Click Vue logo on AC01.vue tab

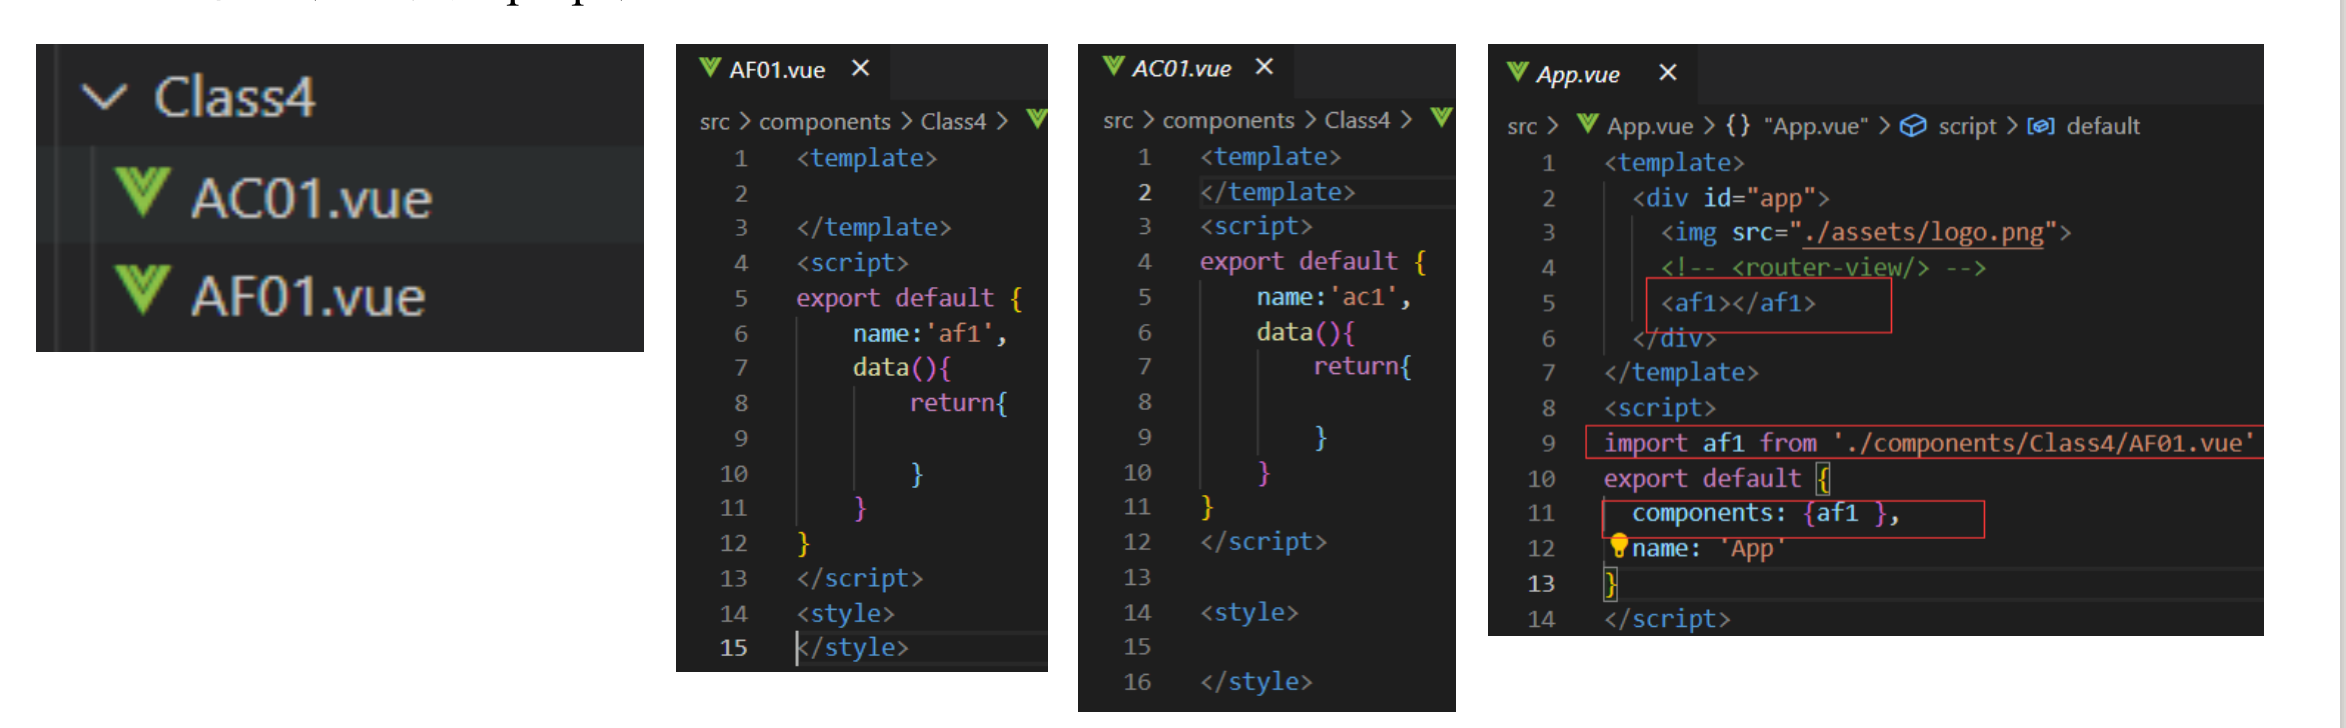tap(1113, 66)
